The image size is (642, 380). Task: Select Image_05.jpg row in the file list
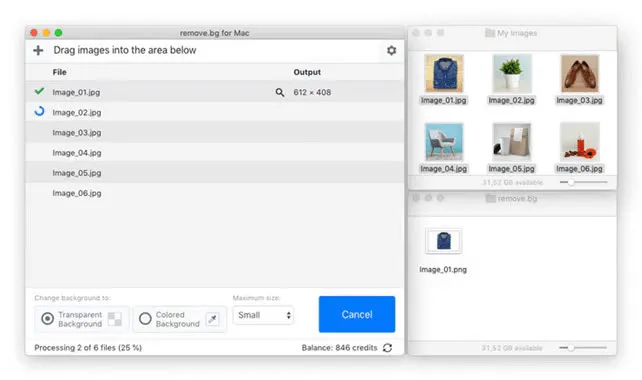[215, 173]
